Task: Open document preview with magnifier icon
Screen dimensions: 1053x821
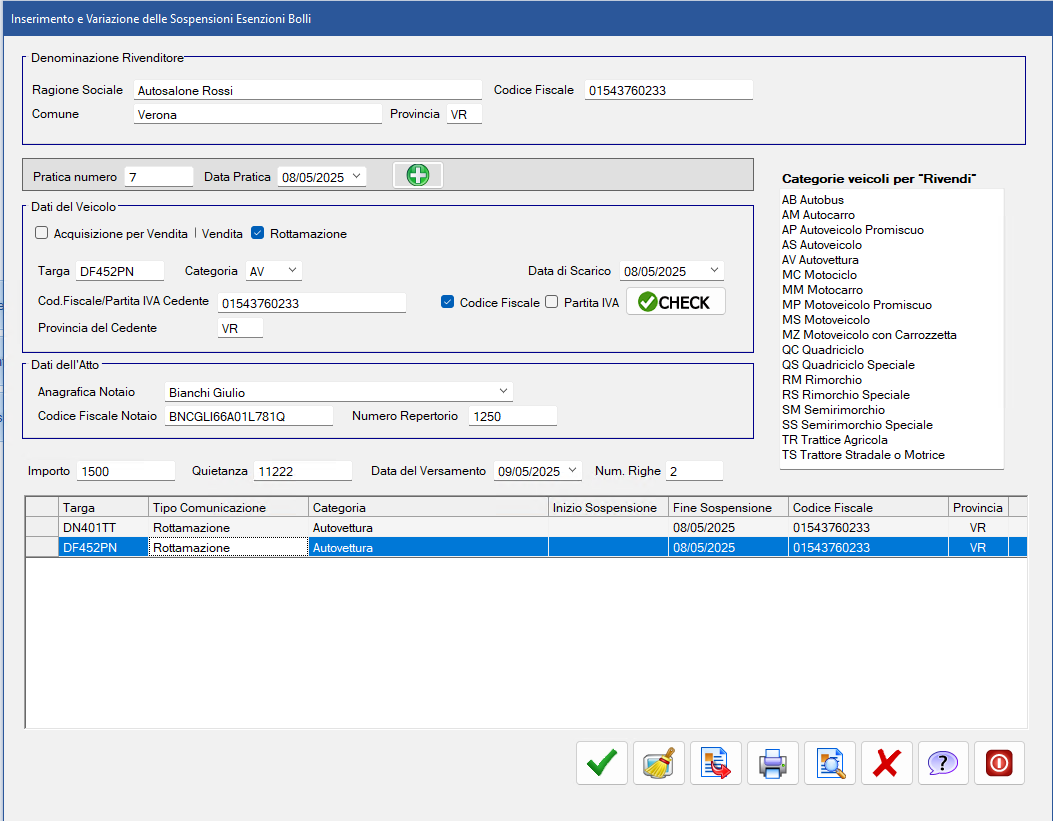Action: tap(830, 764)
